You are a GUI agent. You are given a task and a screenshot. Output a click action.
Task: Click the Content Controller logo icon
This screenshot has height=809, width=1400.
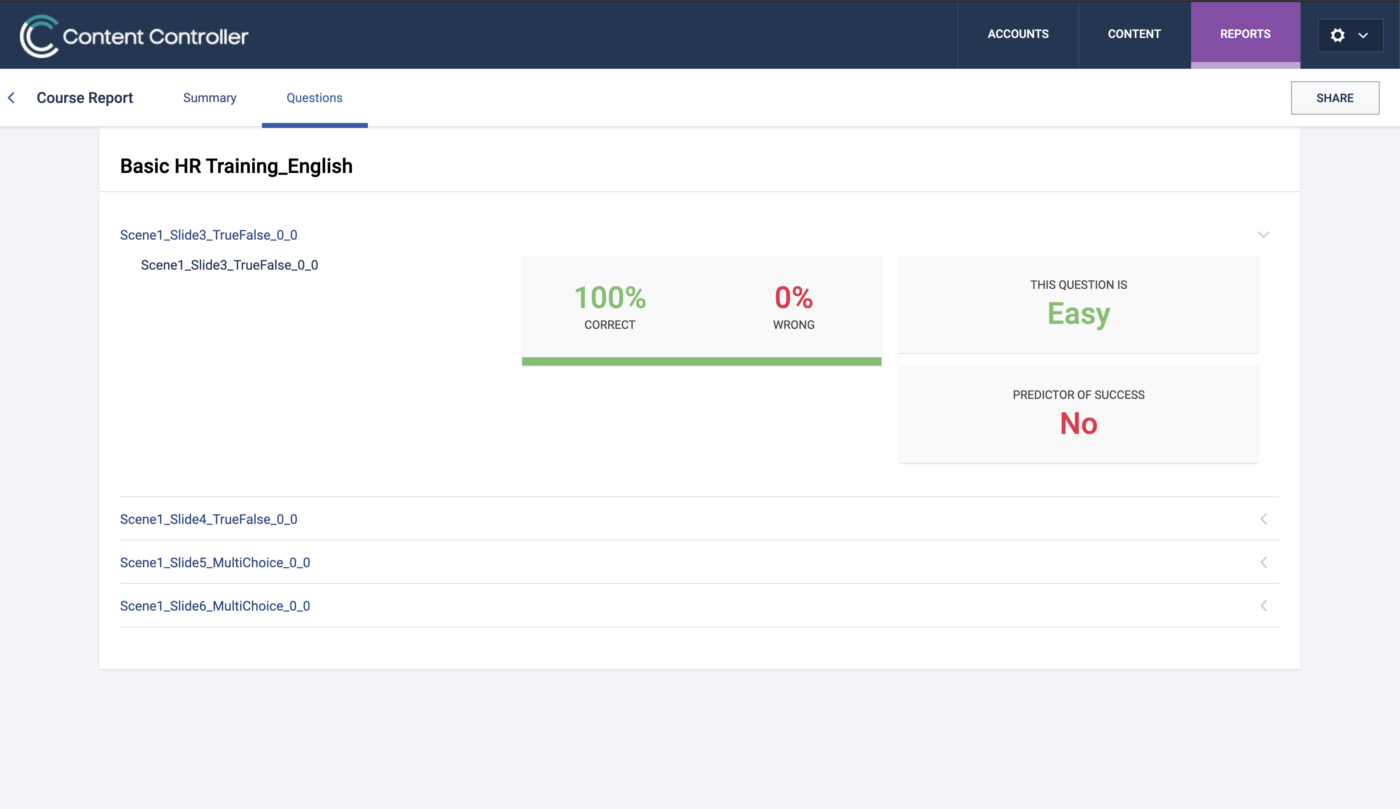pos(39,36)
